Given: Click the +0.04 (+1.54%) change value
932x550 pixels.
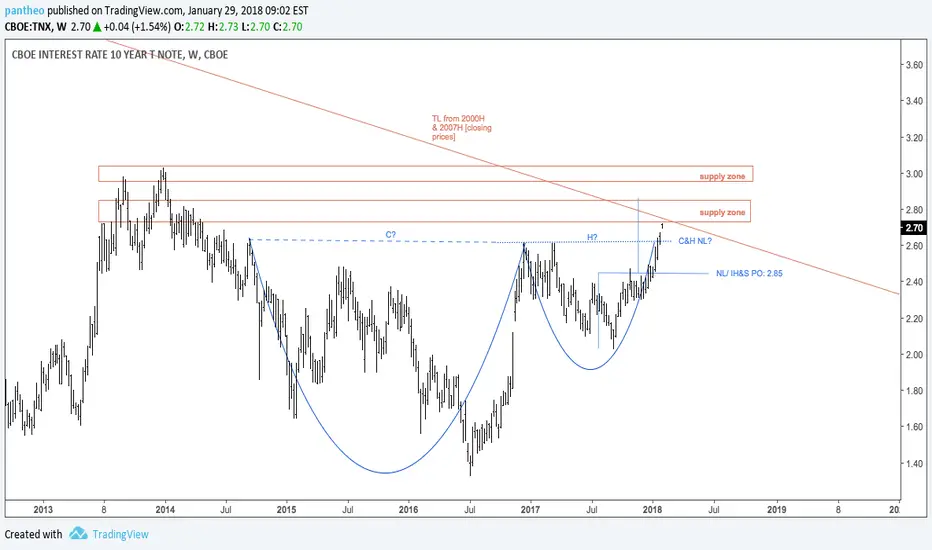Looking at the screenshot, I should (x=137, y=27).
